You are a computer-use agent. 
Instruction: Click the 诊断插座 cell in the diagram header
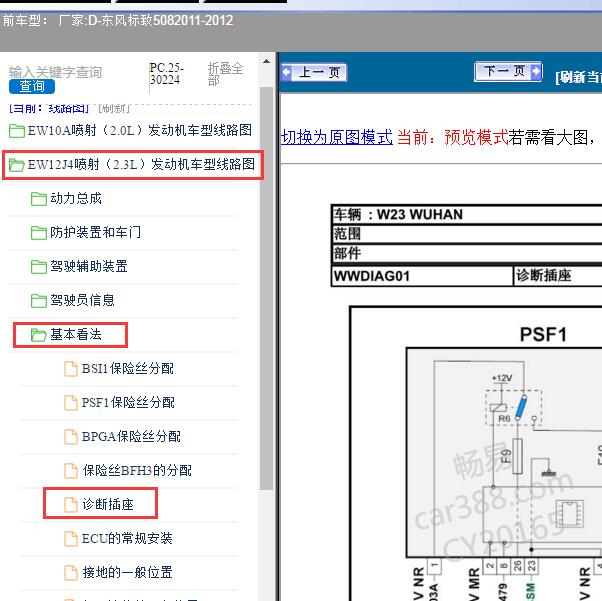tap(558, 275)
